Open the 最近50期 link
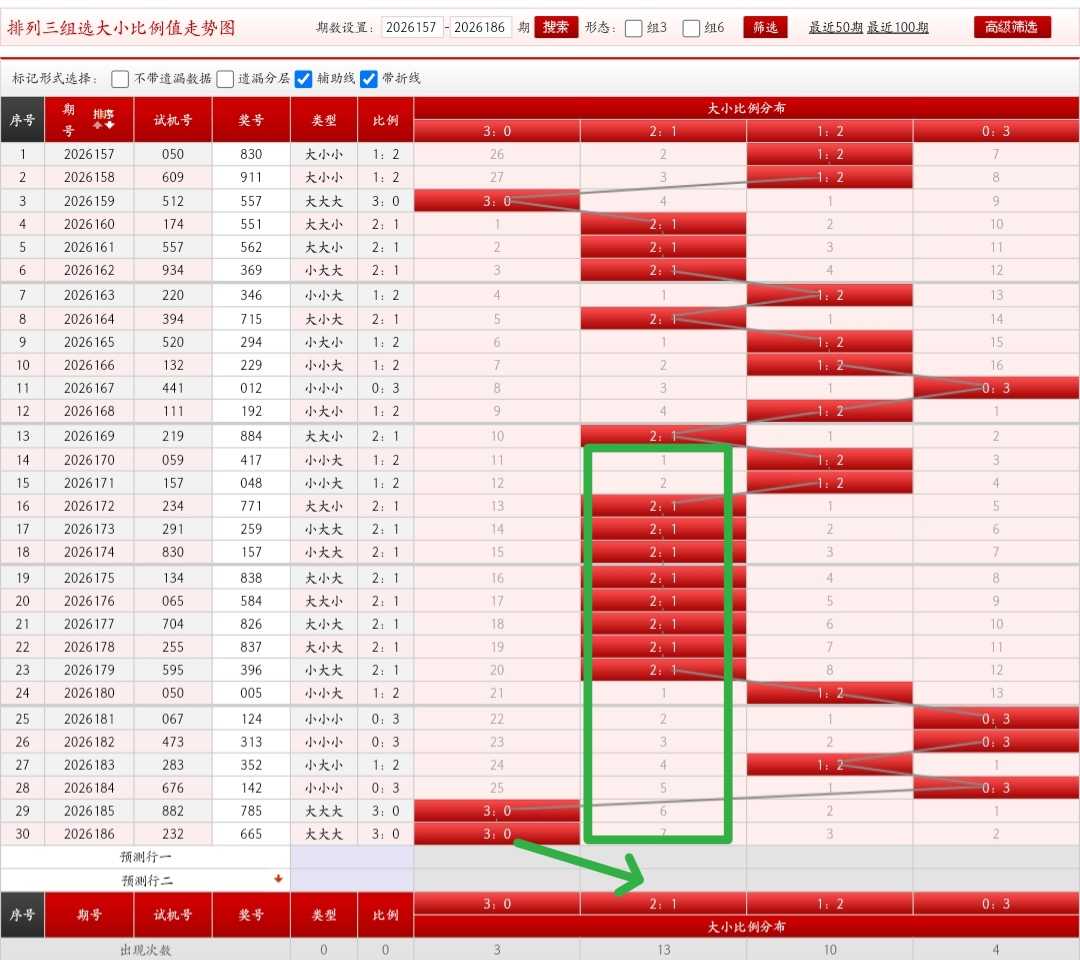Screen dimensions: 1080x960 pyautogui.click(x=835, y=28)
